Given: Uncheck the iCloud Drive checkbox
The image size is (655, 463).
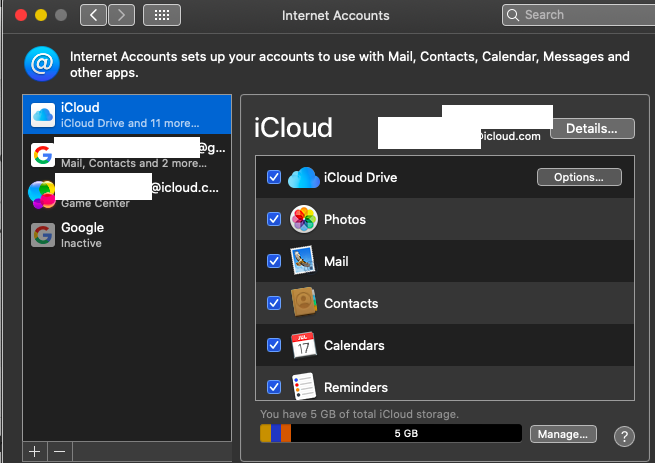Looking at the screenshot, I should point(274,177).
